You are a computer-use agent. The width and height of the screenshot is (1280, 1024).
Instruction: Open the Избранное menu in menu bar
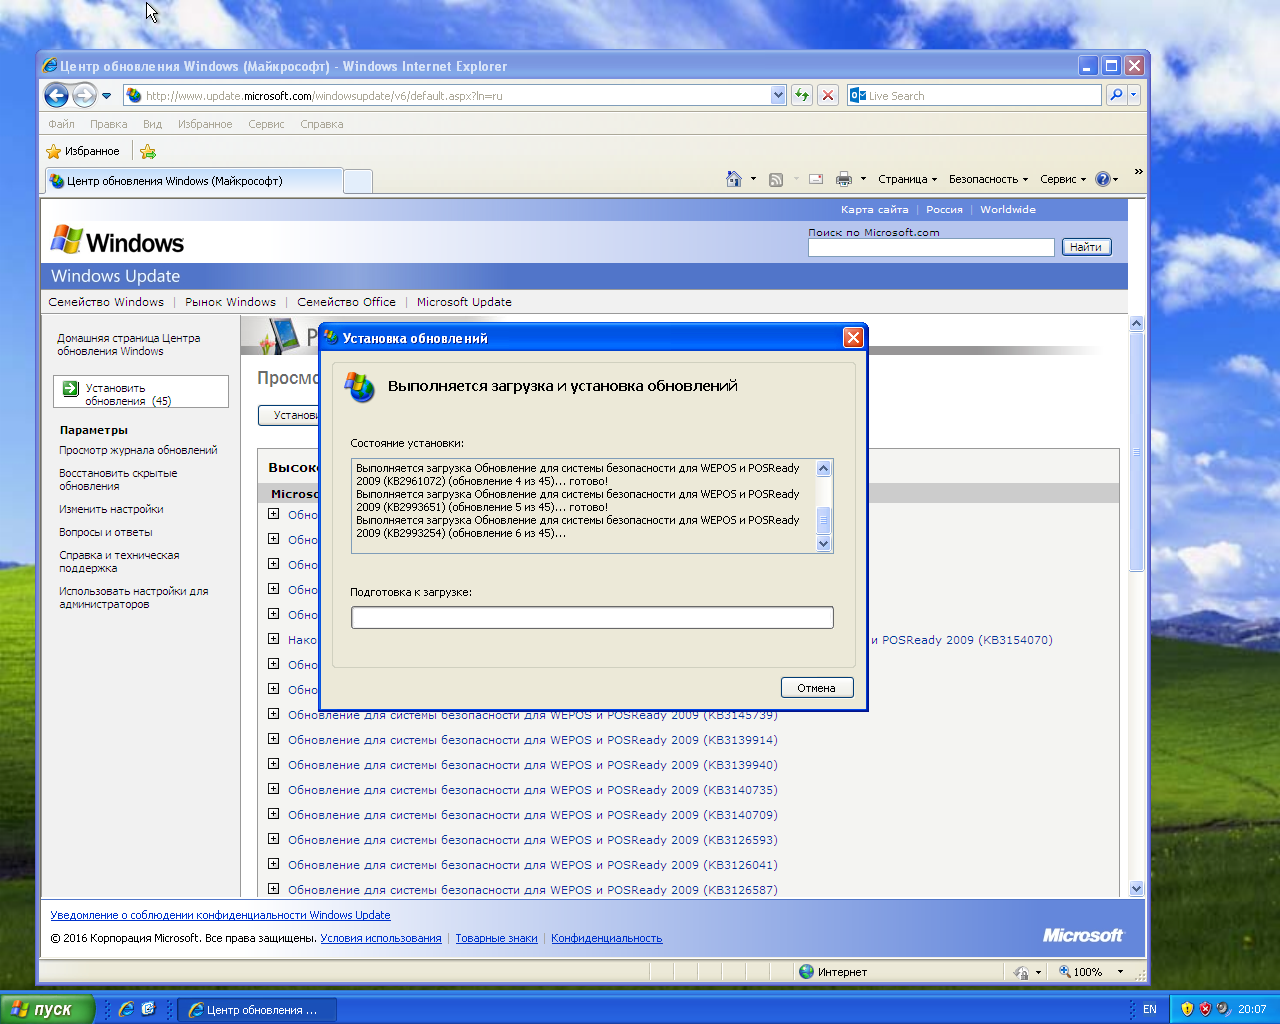pos(205,124)
